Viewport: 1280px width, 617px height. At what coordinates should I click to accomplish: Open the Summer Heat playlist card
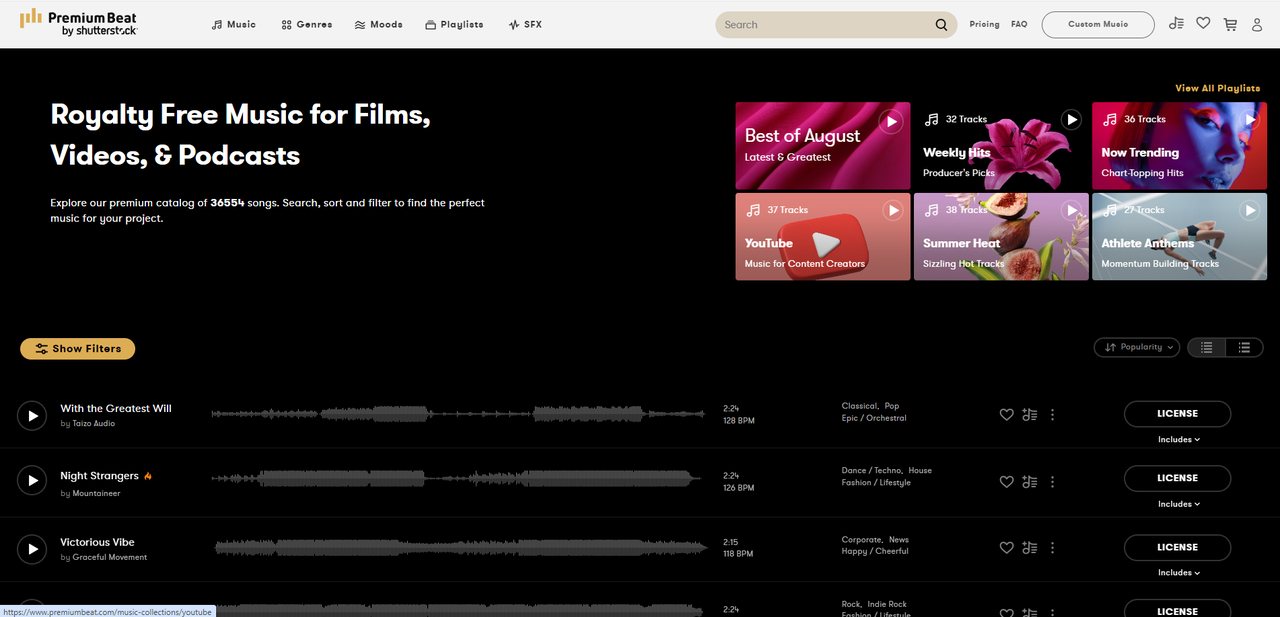pyautogui.click(x=1001, y=237)
